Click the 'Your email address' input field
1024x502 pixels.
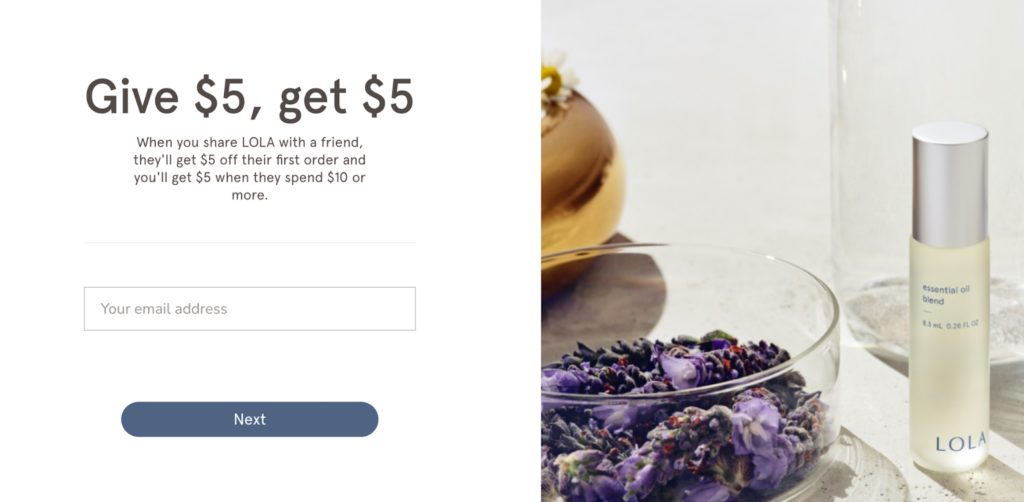[x=249, y=309]
